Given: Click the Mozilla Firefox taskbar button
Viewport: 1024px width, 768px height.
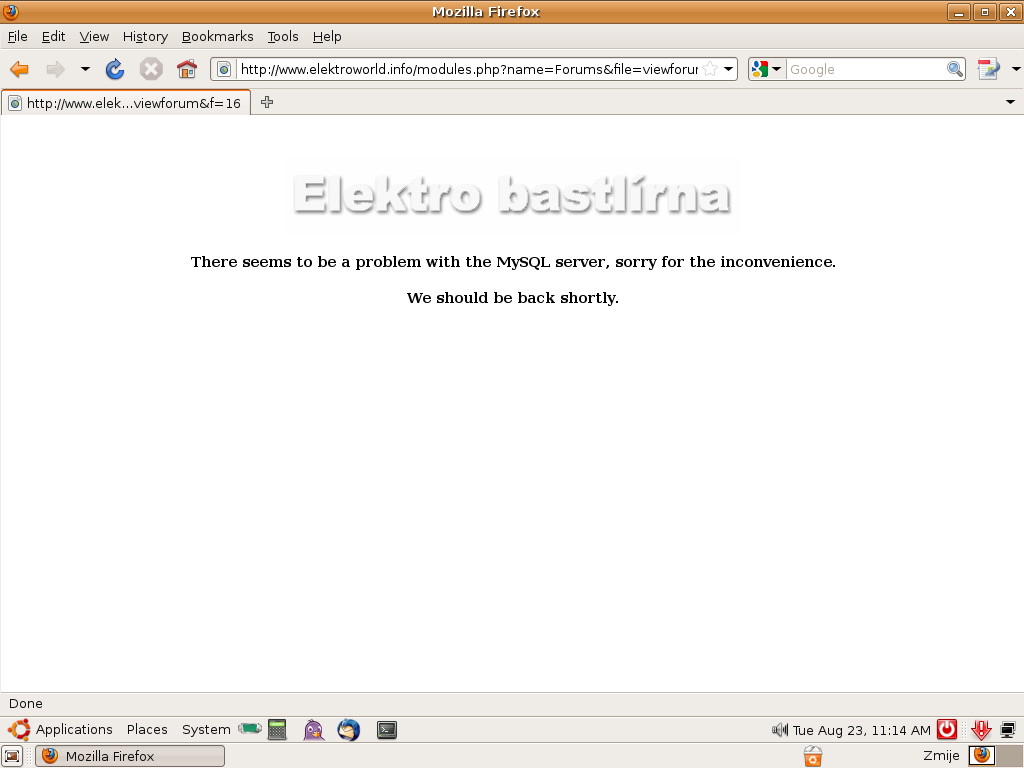Looking at the screenshot, I should [x=130, y=756].
